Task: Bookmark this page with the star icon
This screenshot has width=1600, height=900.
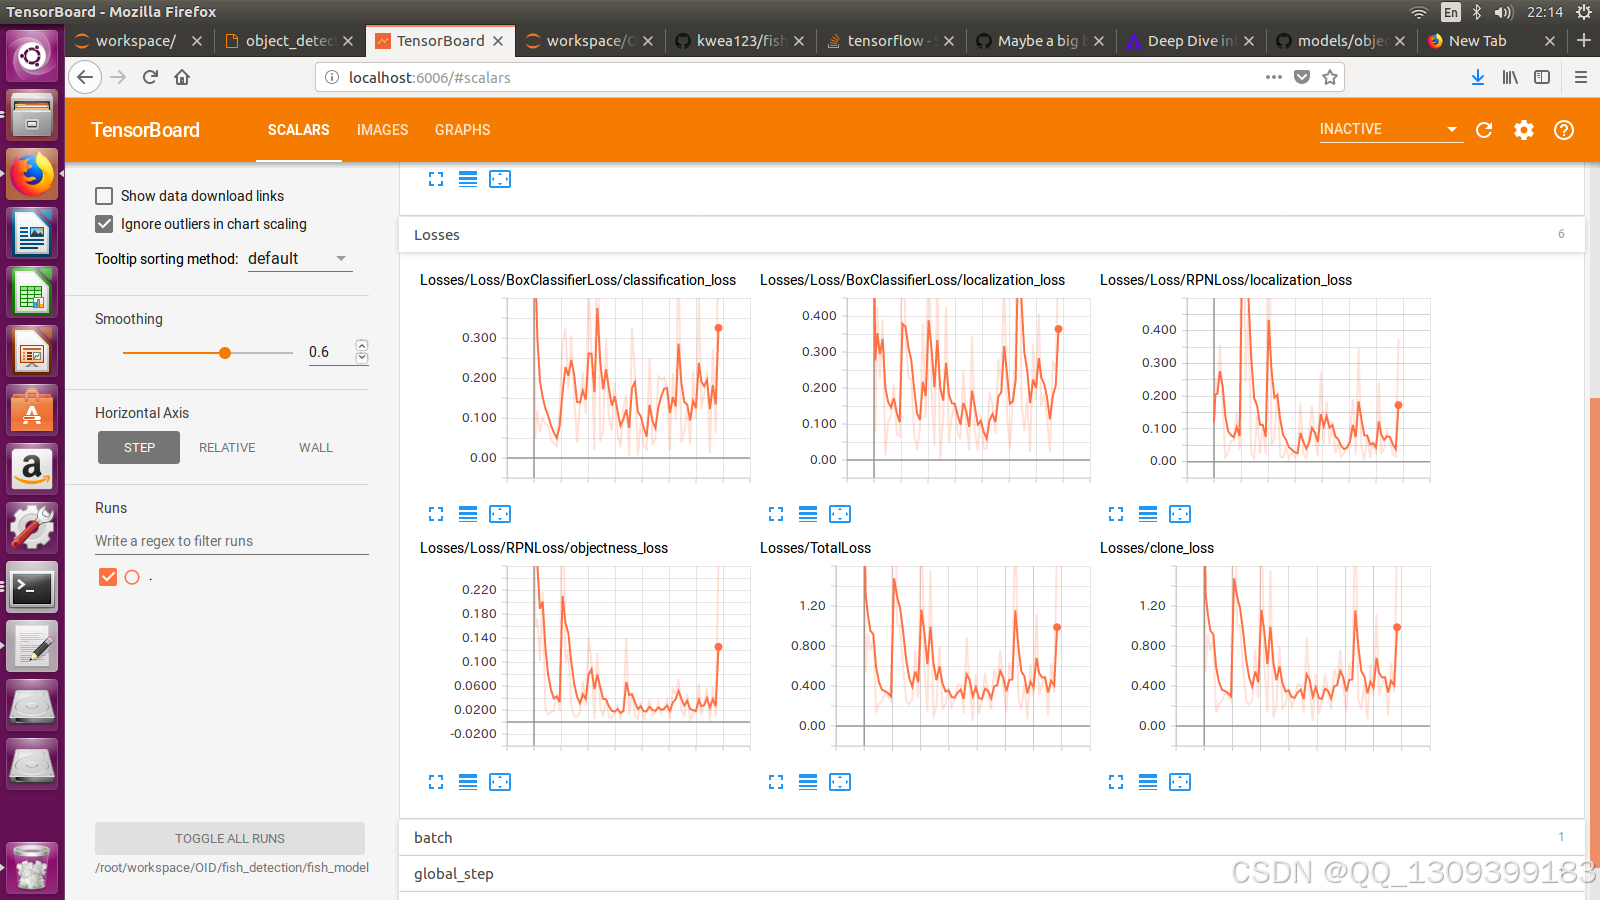Action: pos(1330,77)
